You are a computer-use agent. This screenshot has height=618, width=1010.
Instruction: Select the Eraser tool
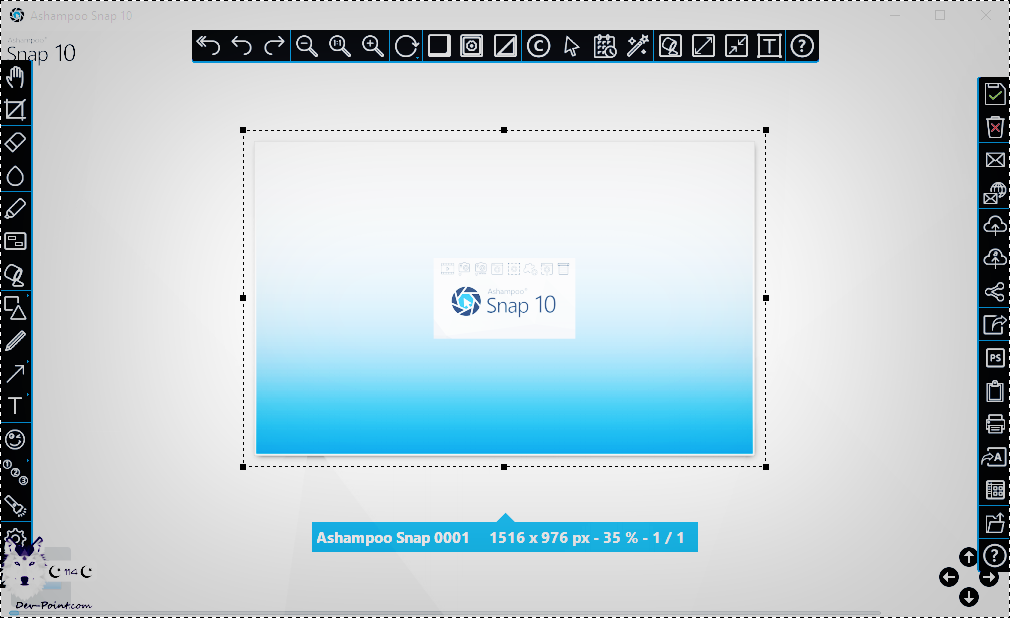pyautogui.click(x=15, y=143)
